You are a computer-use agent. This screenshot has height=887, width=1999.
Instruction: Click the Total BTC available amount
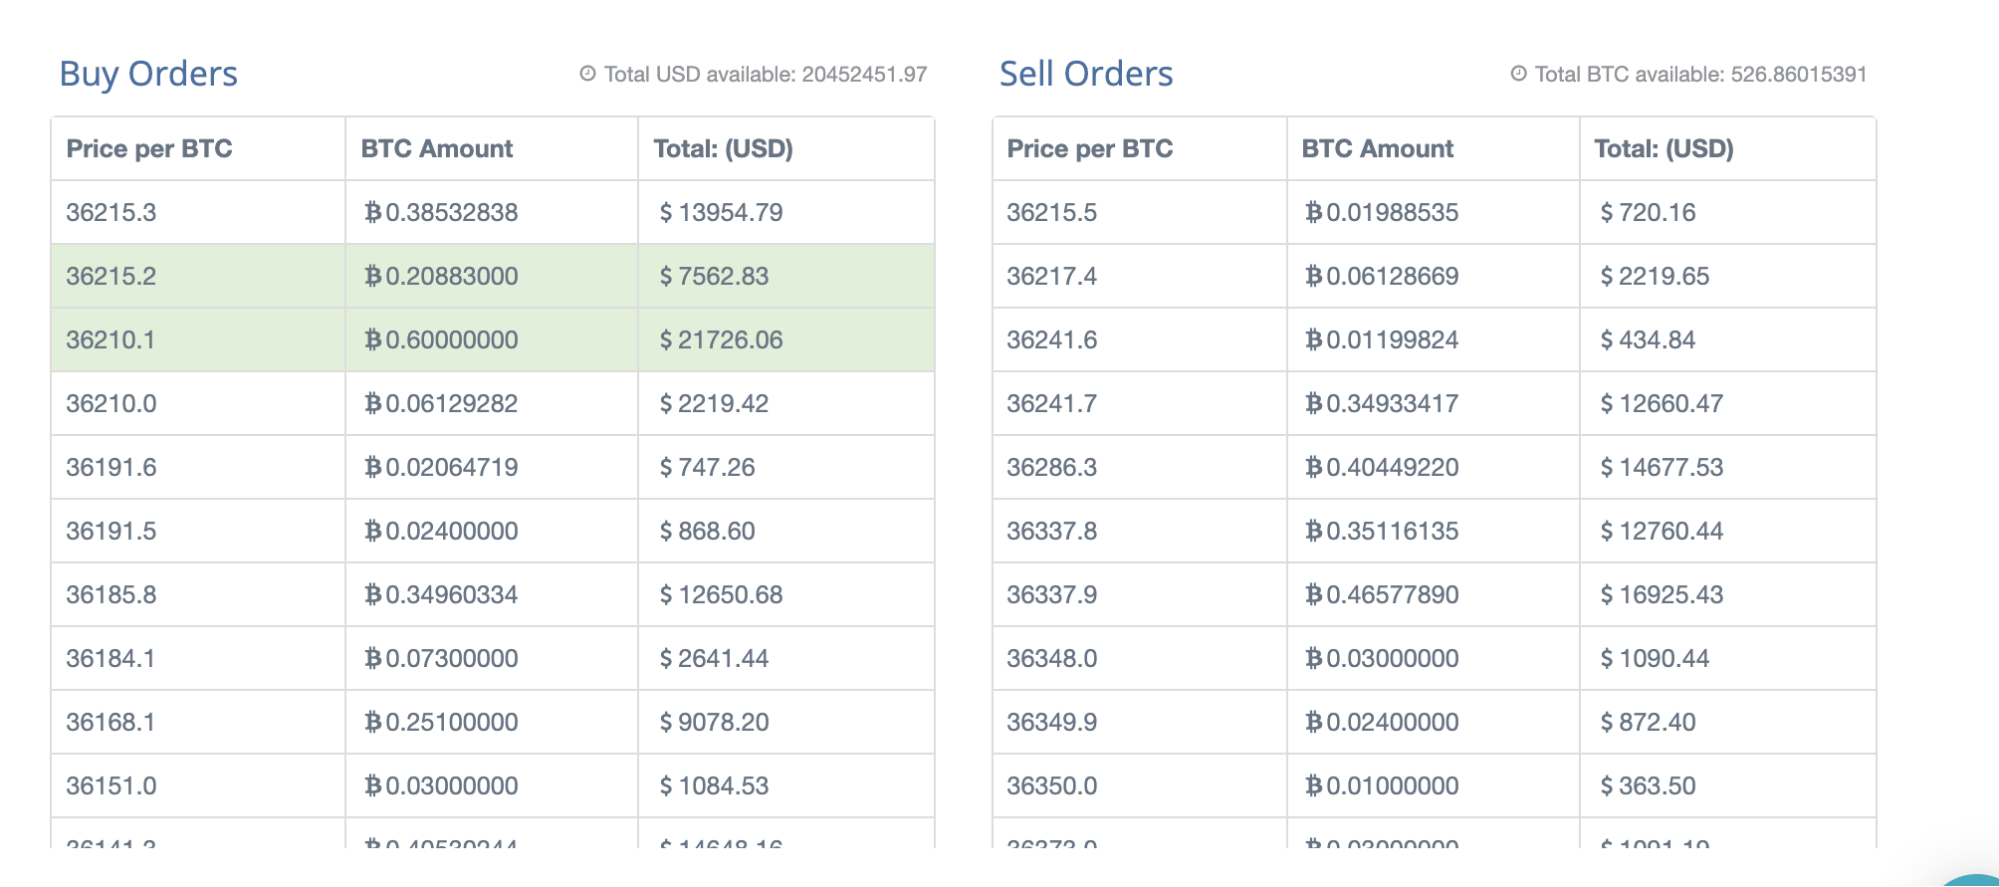[1799, 74]
